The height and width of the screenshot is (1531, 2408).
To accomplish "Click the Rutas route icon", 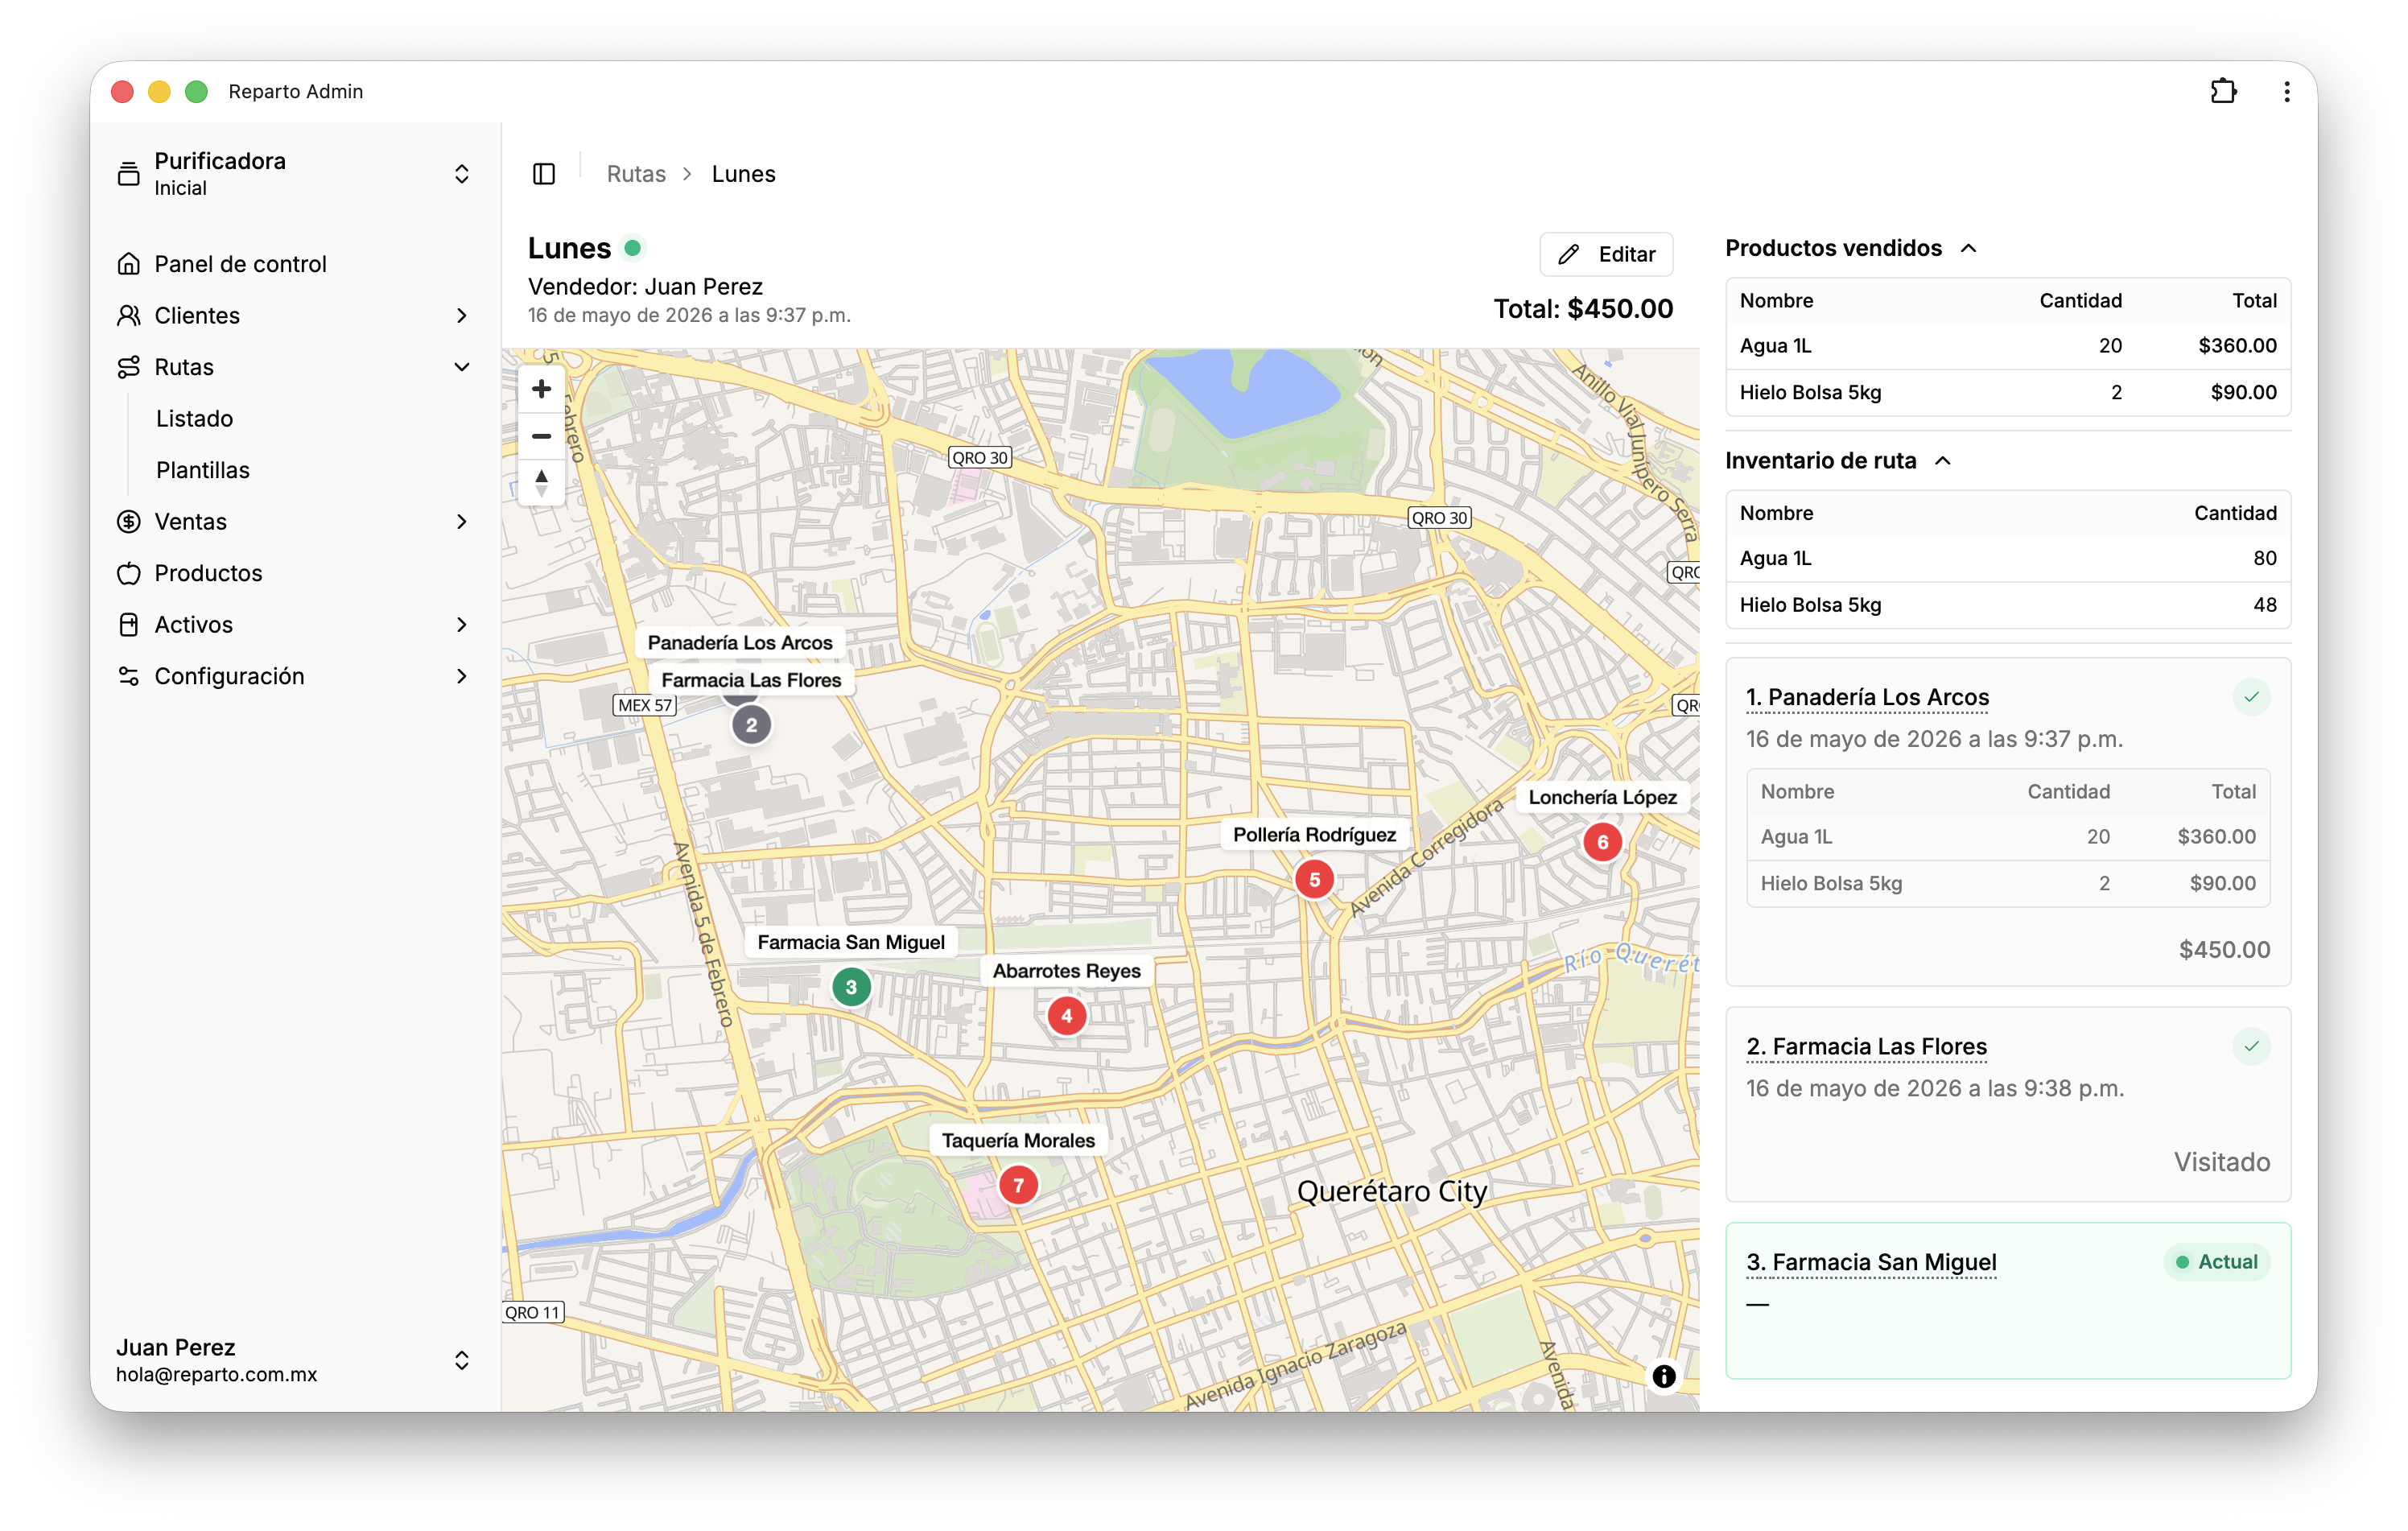I will (x=129, y=367).
